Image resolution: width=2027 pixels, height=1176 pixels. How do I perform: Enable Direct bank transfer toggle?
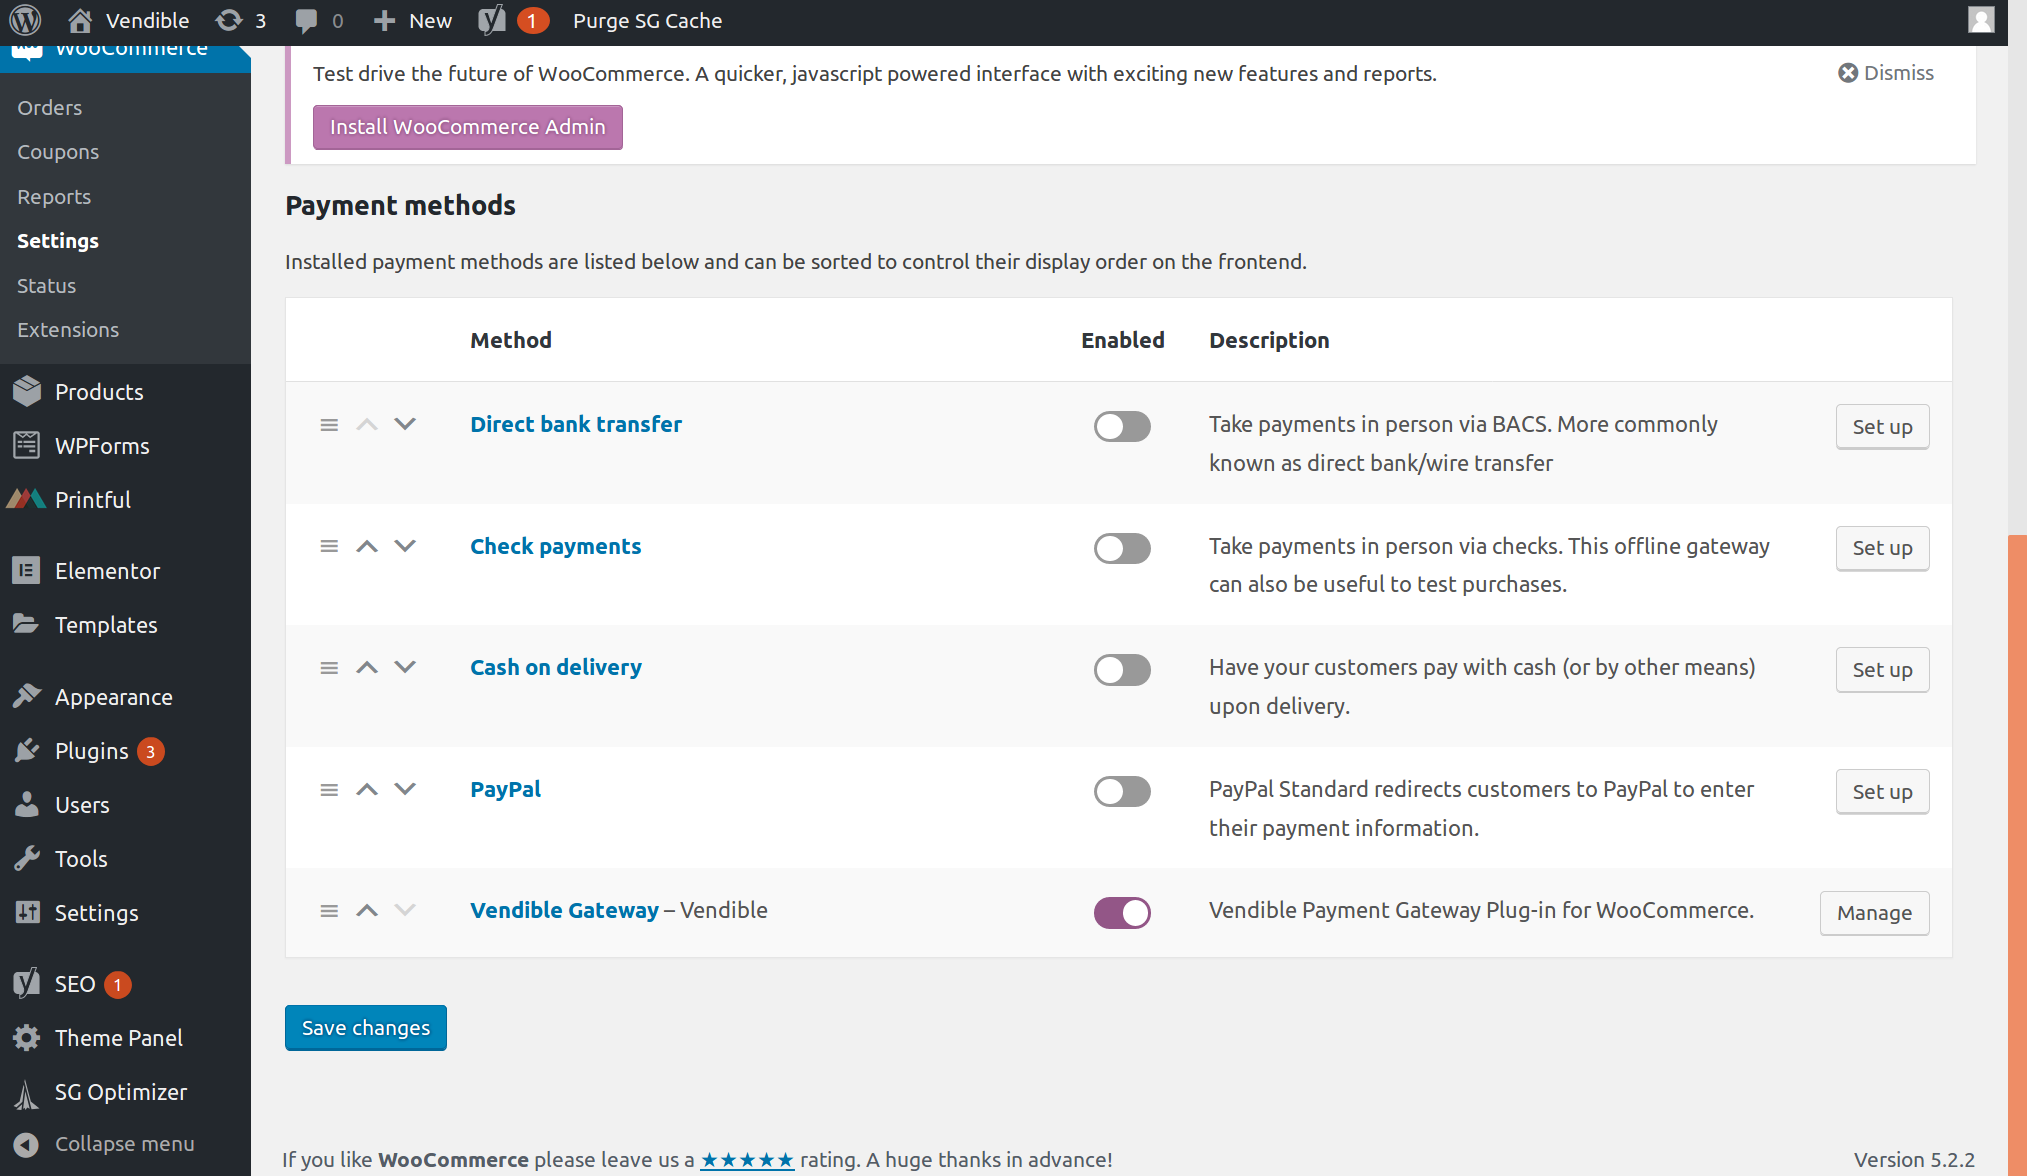(x=1122, y=427)
